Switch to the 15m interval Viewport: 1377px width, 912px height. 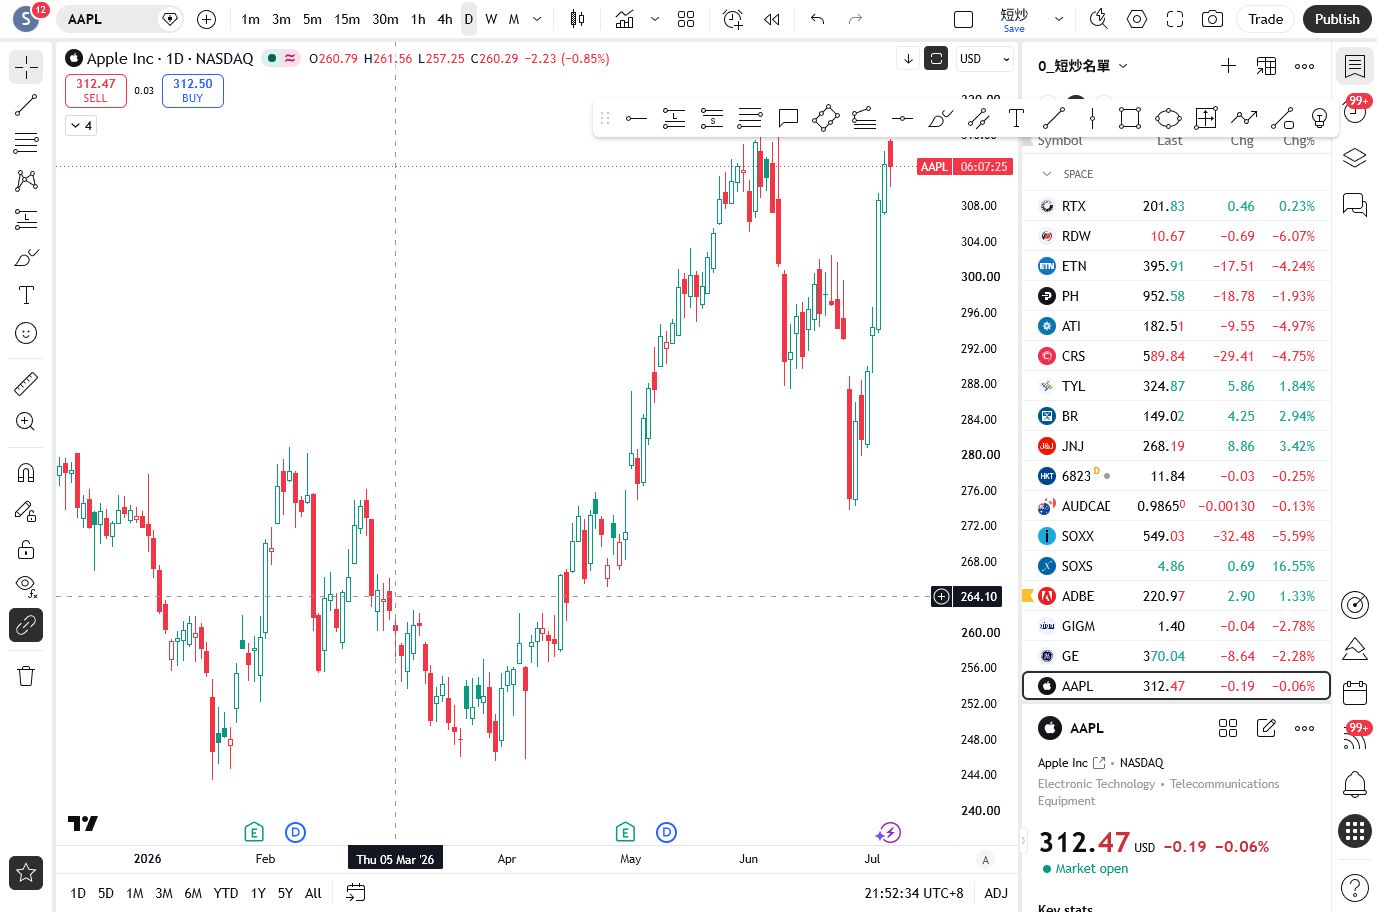click(x=347, y=19)
